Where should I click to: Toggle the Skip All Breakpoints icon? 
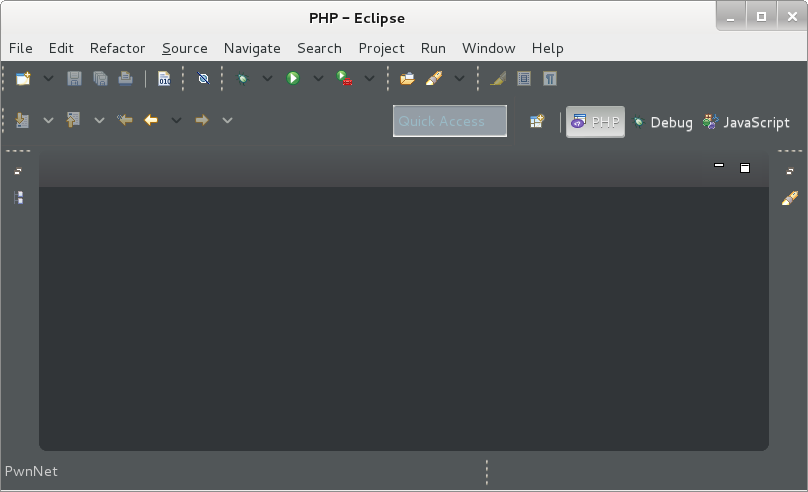click(x=204, y=78)
